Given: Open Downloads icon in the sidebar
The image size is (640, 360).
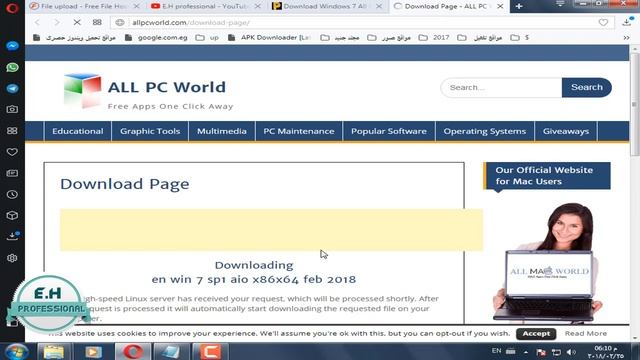Looking at the screenshot, I should [x=12, y=236].
